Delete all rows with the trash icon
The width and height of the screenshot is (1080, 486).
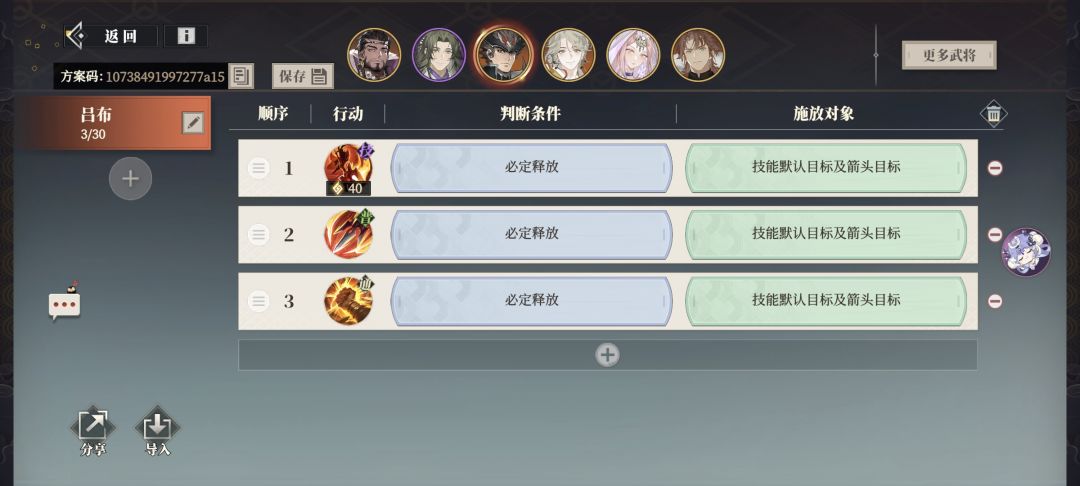(x=993, y=114)
